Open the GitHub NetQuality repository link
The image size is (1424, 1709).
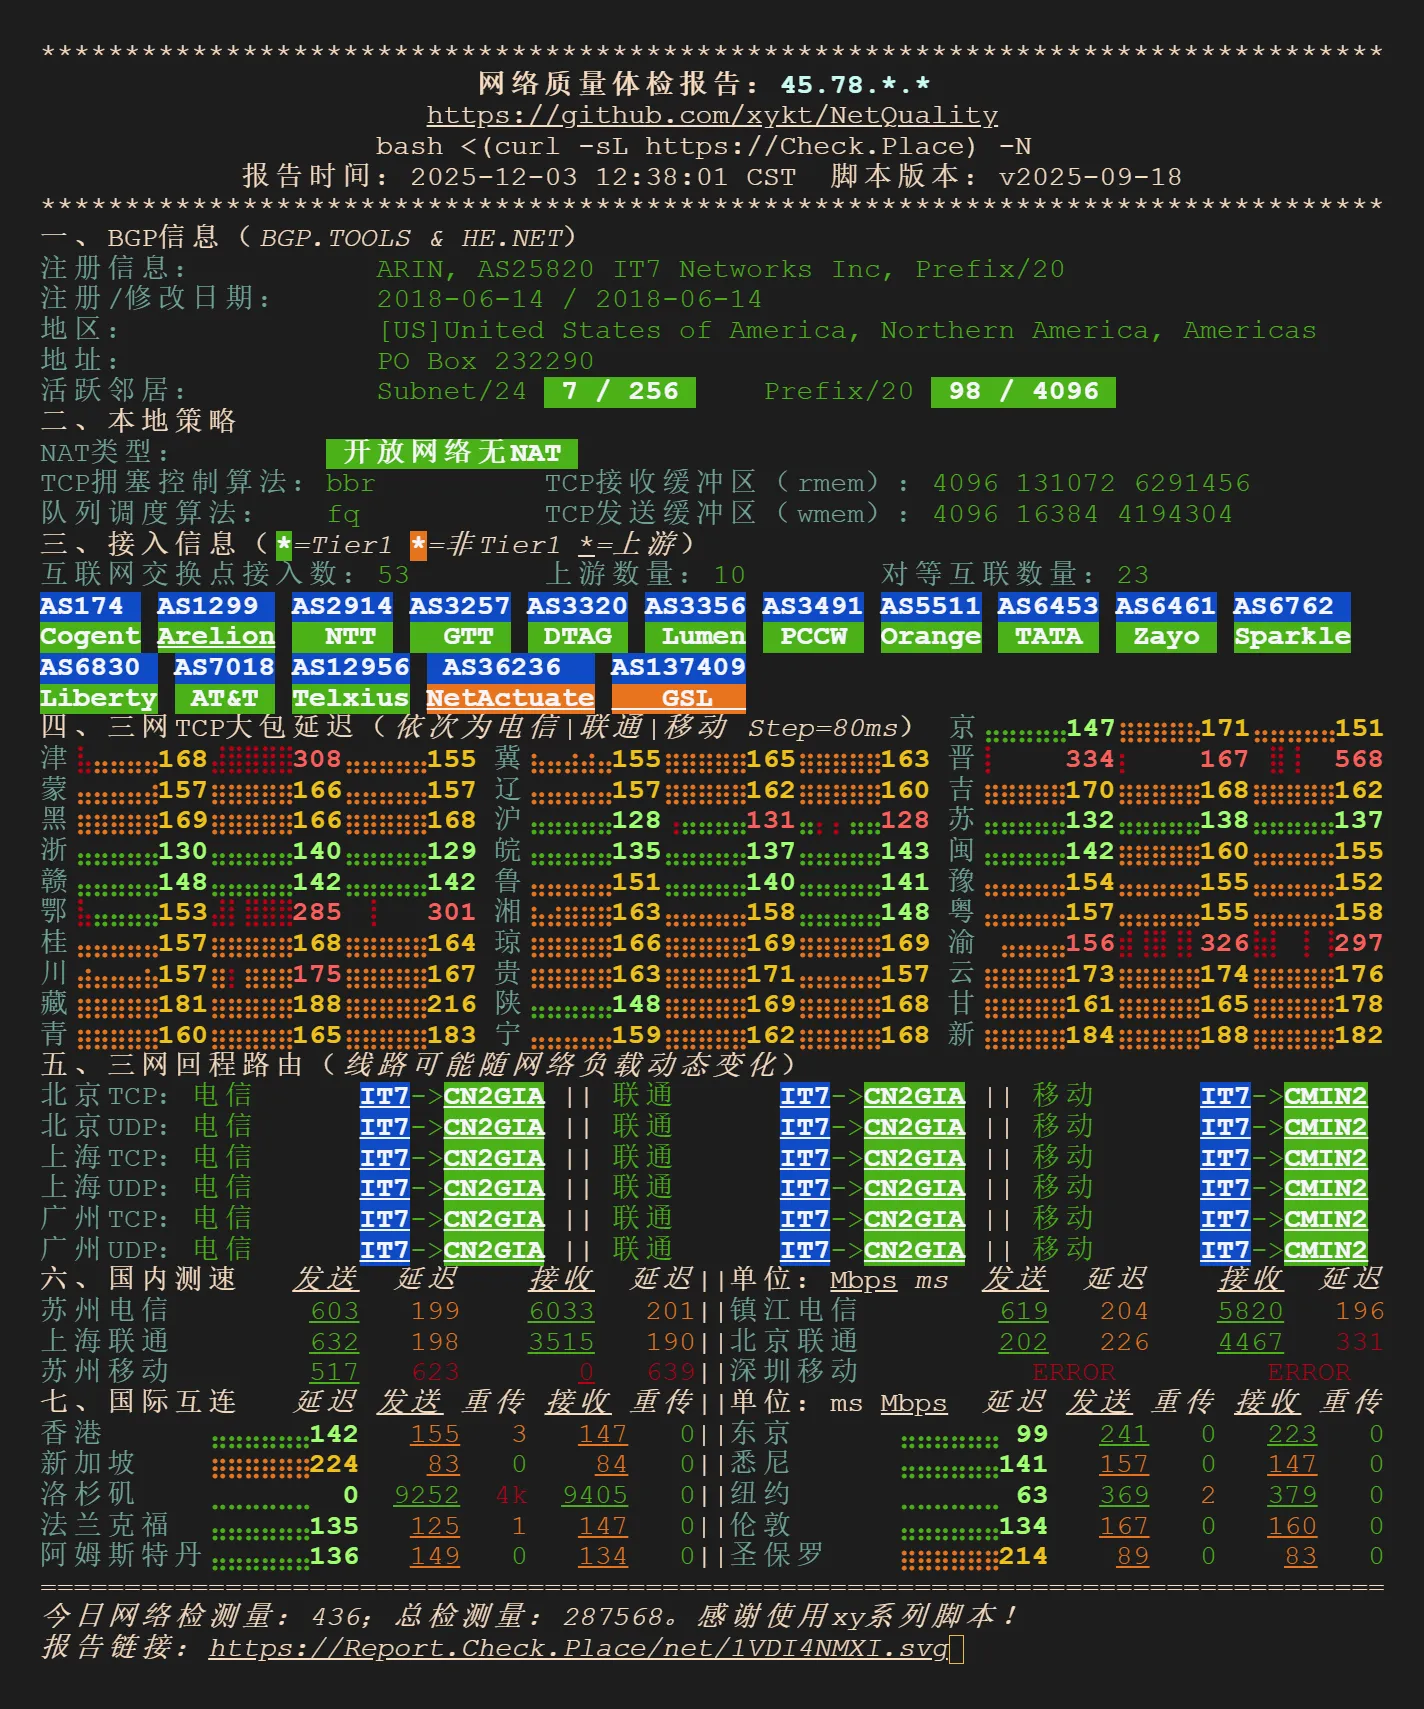pyautogui.click(x=712, y=115)
